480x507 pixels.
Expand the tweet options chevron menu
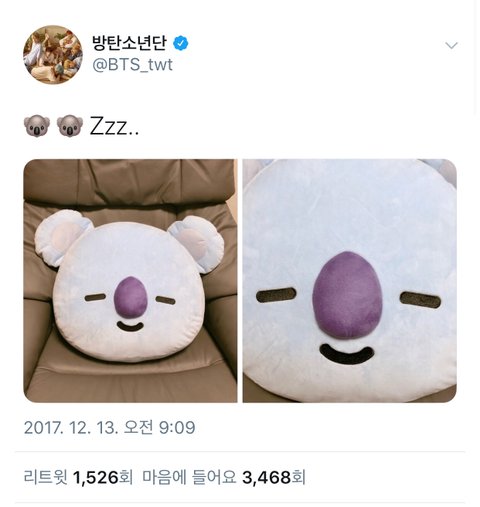coord(451,45)
